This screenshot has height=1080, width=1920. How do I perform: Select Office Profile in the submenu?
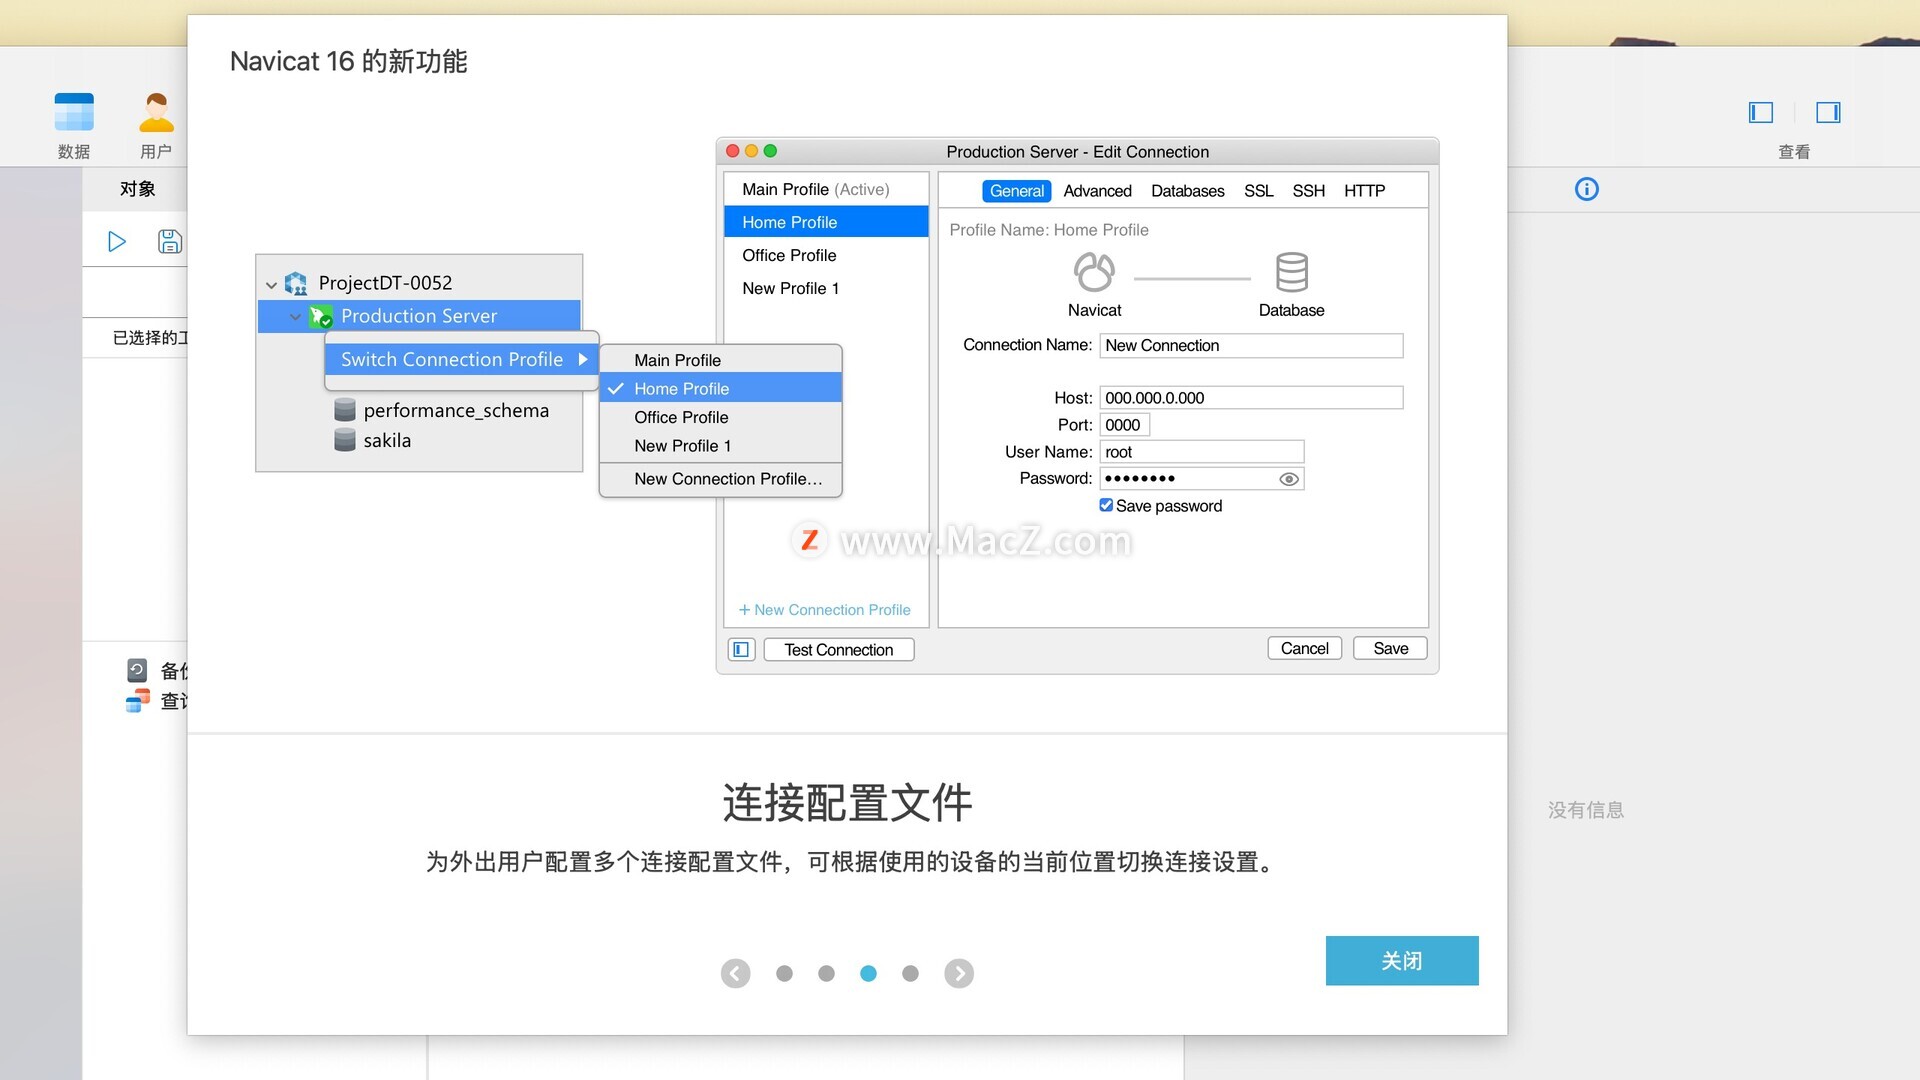tap(681, 417)
